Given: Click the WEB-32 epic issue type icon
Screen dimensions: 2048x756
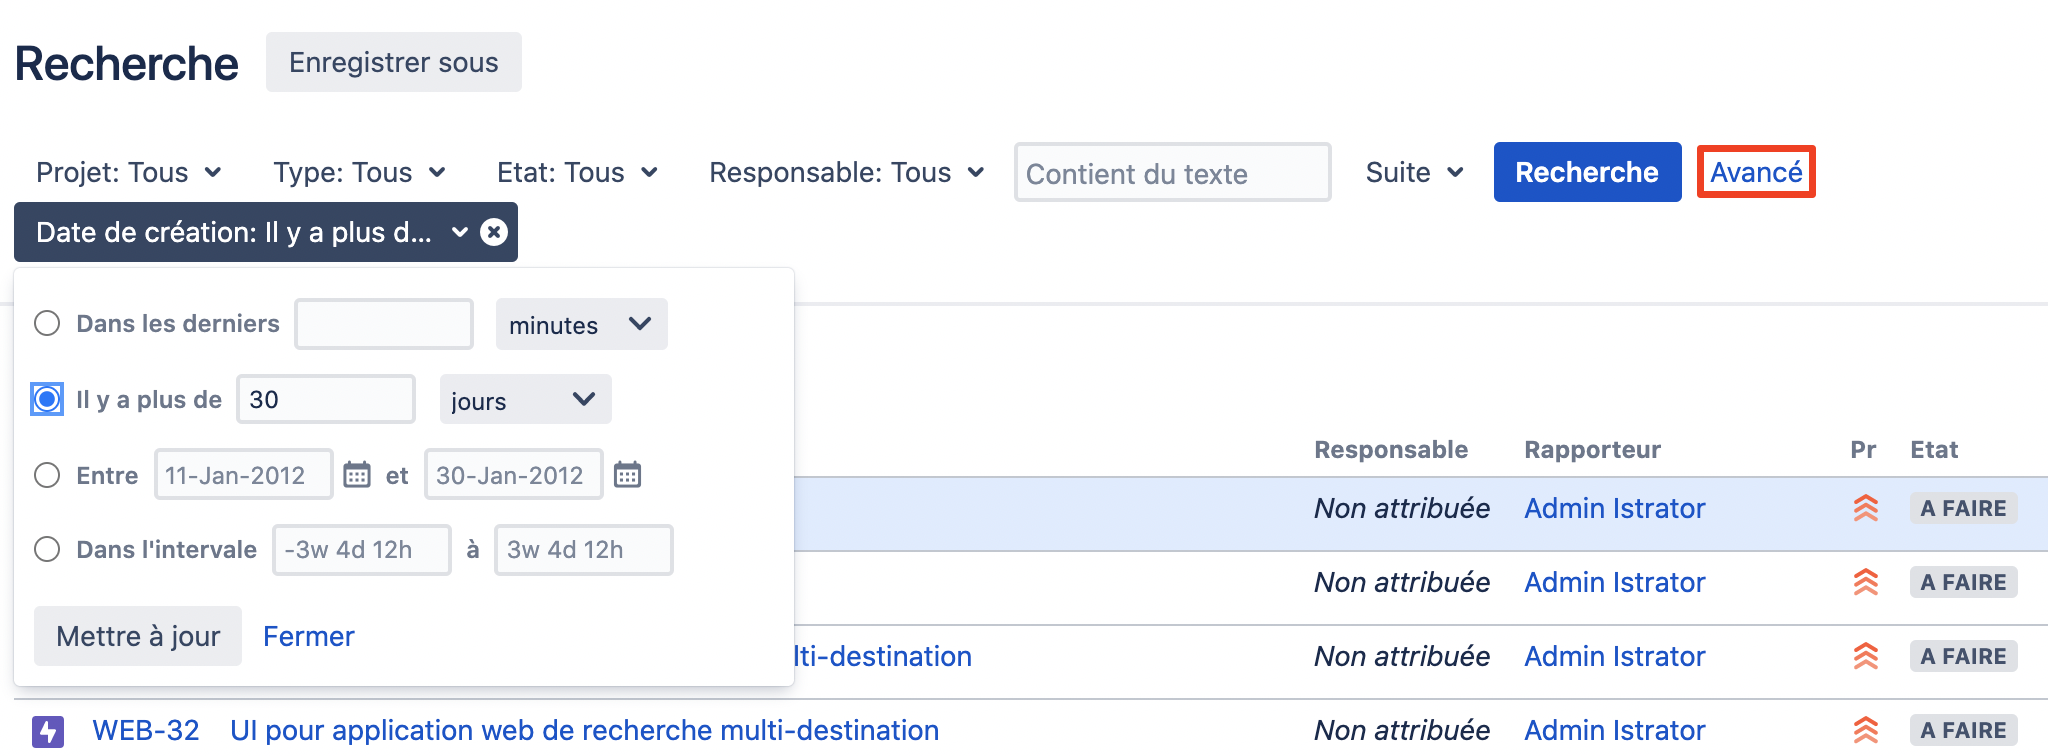Looking at the screenshot, I should tap(48, 731).
